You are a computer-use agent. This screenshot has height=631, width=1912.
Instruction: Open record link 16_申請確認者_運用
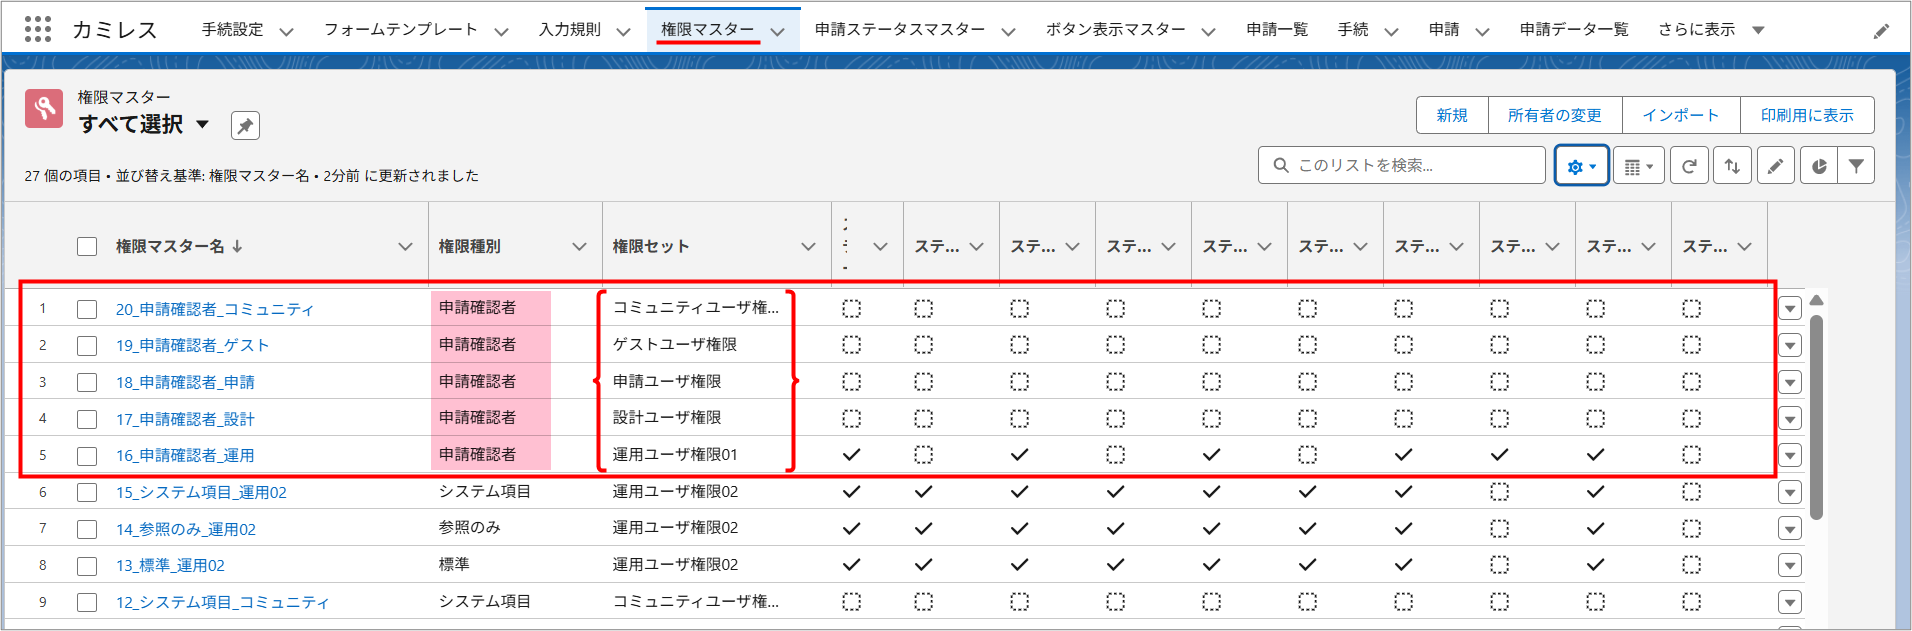tap(185, 456)
